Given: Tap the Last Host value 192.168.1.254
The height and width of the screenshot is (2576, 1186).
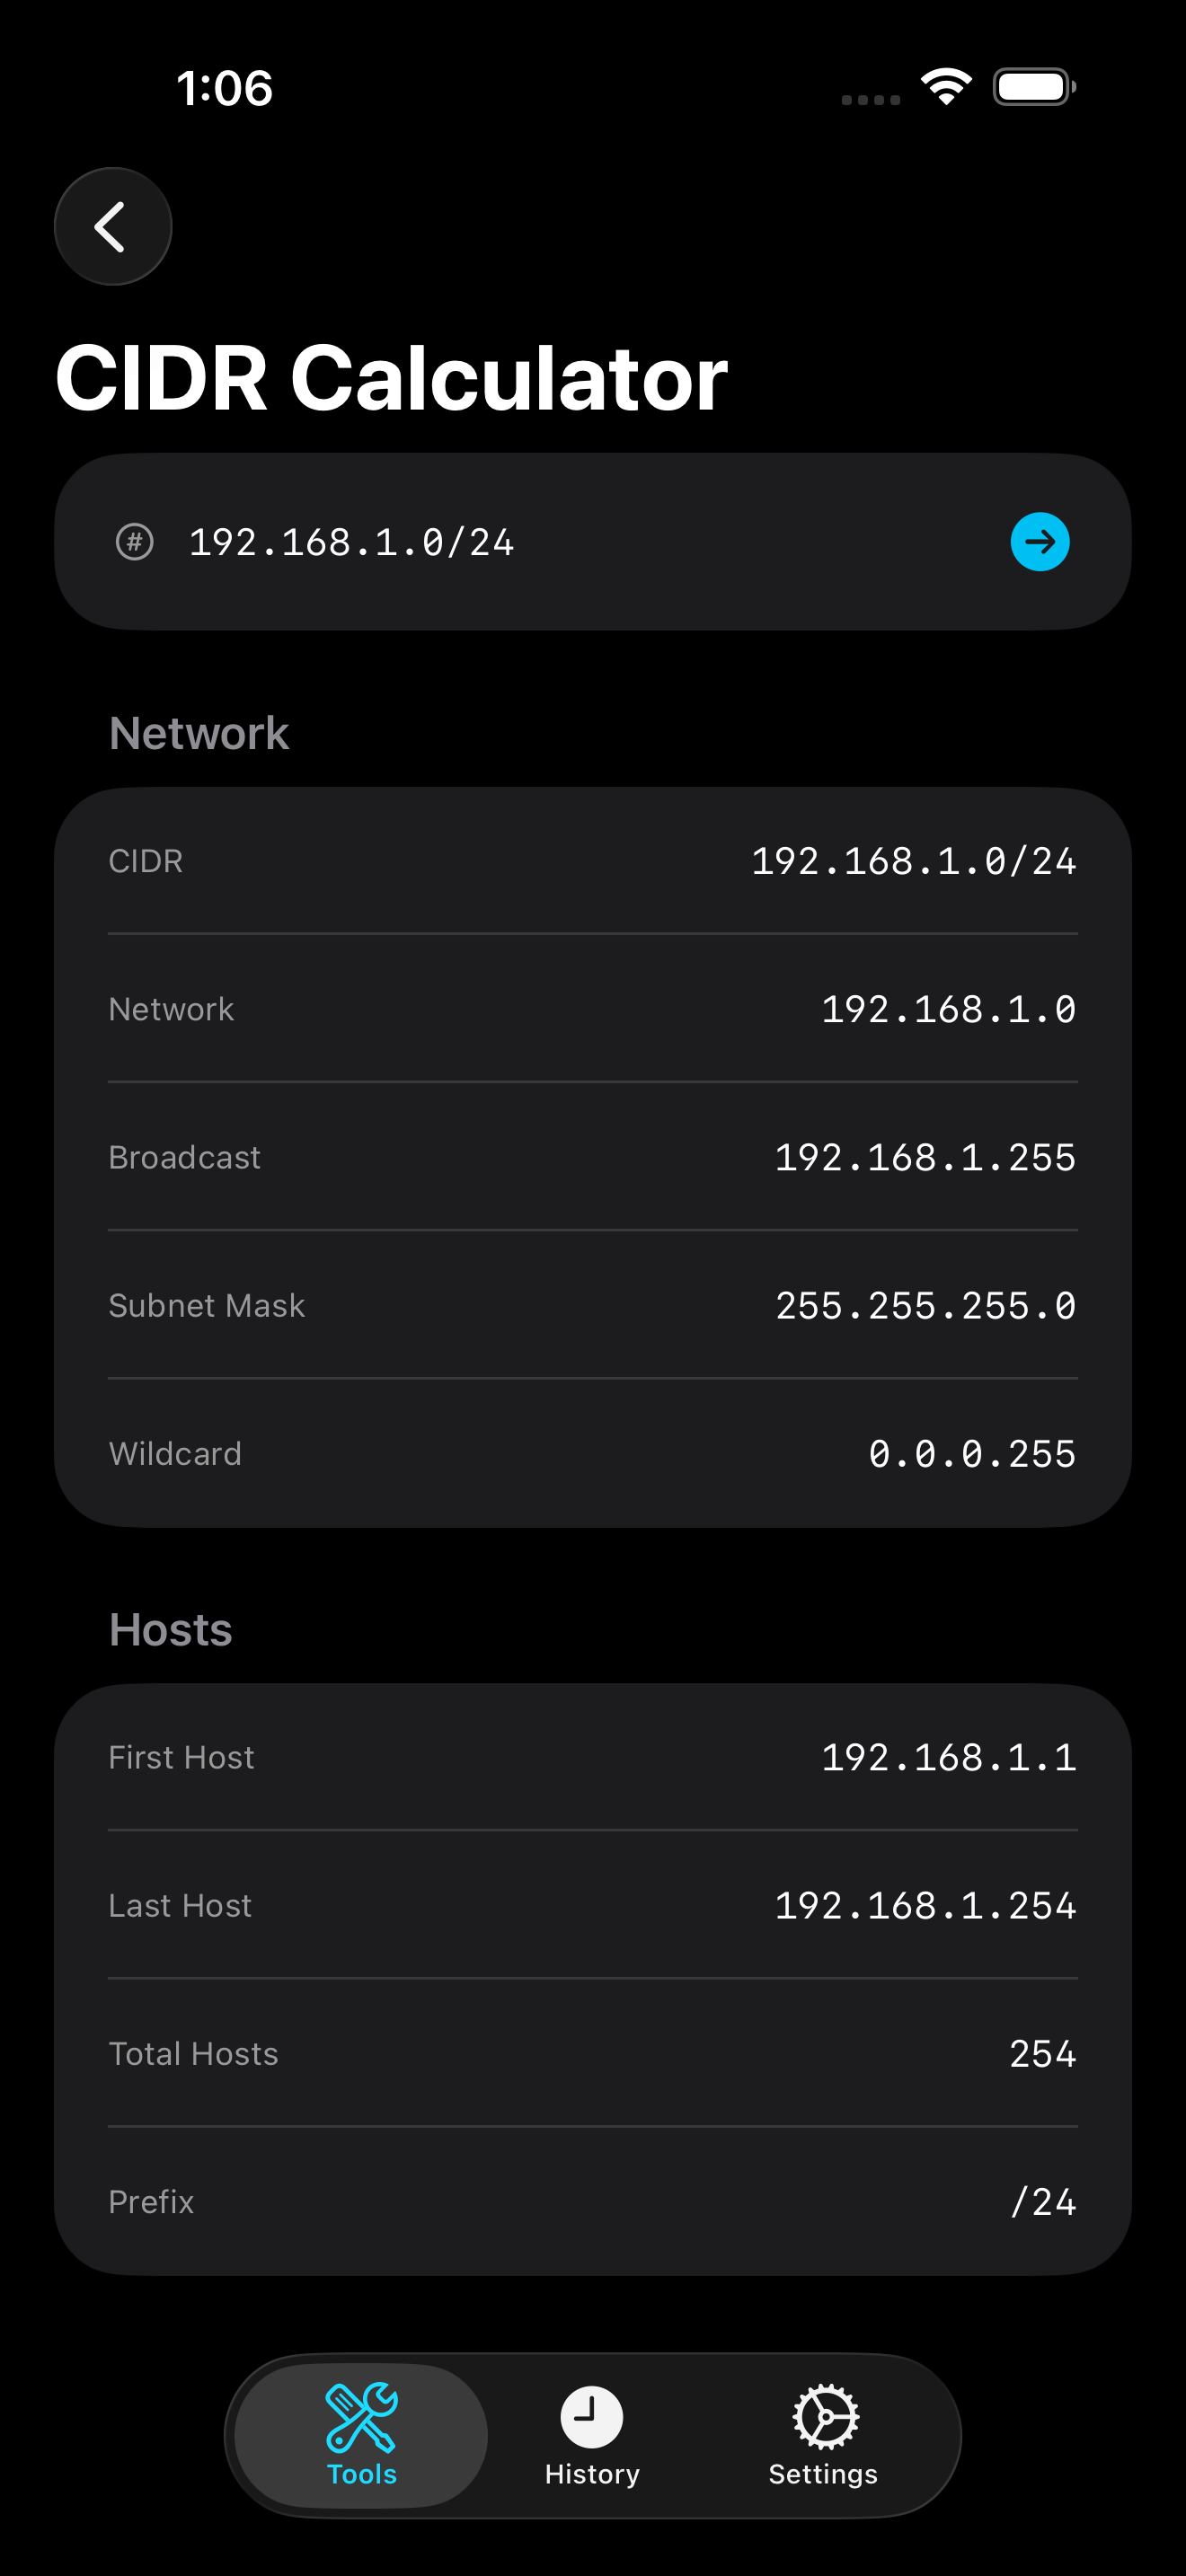Looking at the screenshot, I should [925, 1905].
